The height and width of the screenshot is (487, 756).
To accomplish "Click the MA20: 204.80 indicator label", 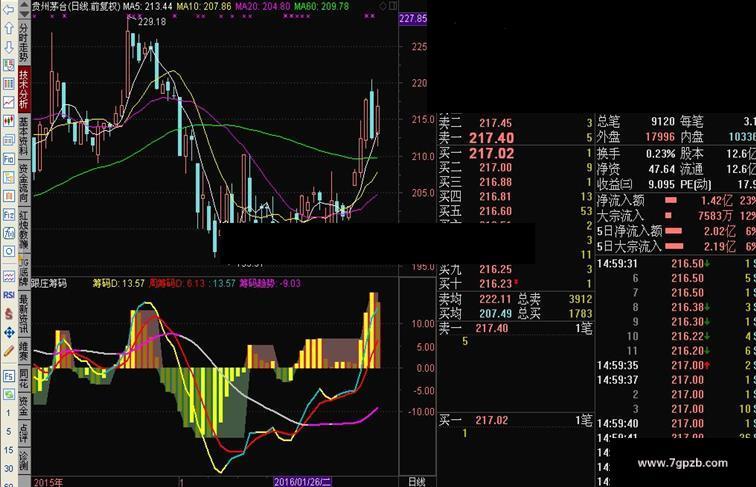I will click(263, 6).
